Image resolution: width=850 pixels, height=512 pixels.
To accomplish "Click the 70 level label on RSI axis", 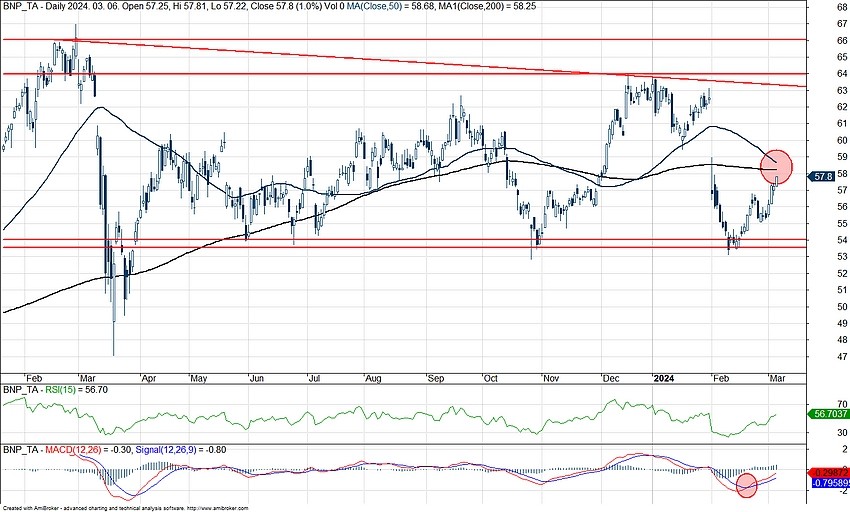I will pos(842,404).
